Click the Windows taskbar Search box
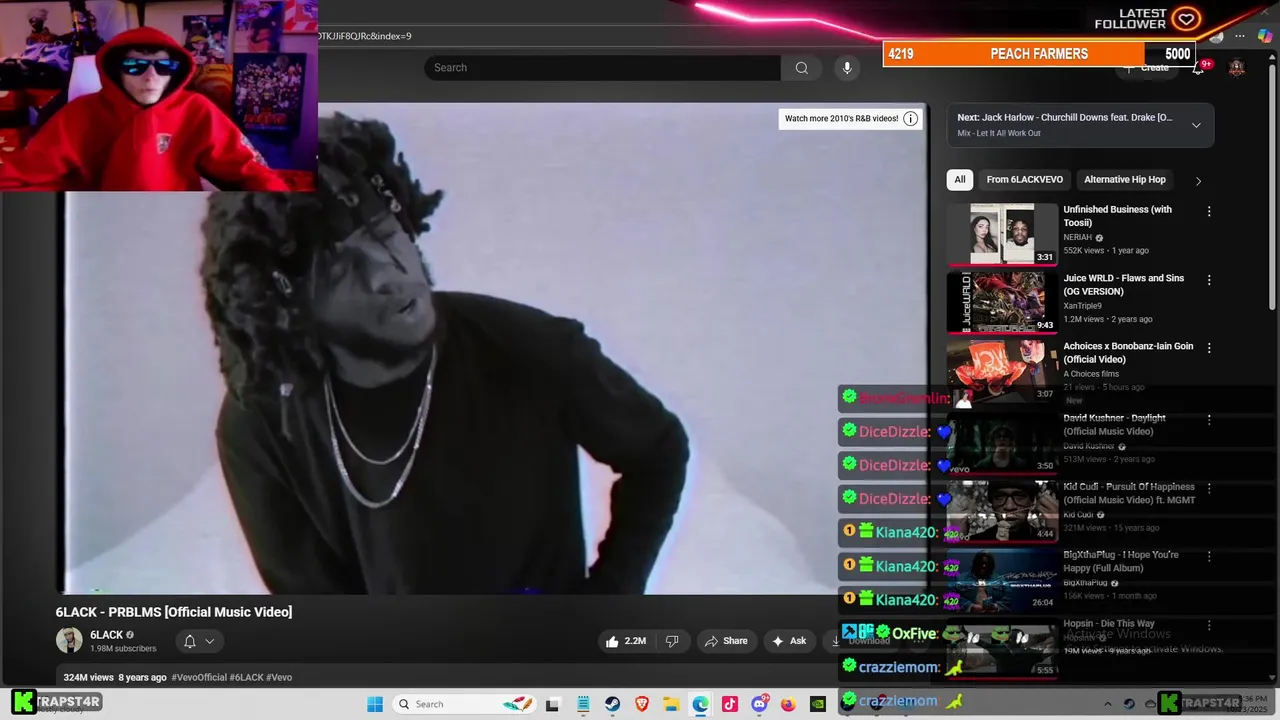Viewport: 1280px width, 720px height. [463, 704]
